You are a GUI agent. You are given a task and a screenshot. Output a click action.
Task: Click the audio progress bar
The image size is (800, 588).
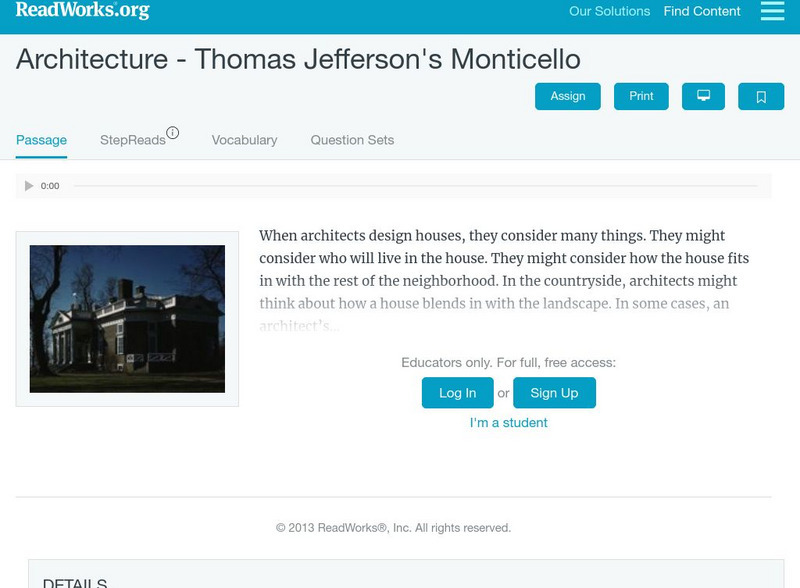tap(420, 186)
